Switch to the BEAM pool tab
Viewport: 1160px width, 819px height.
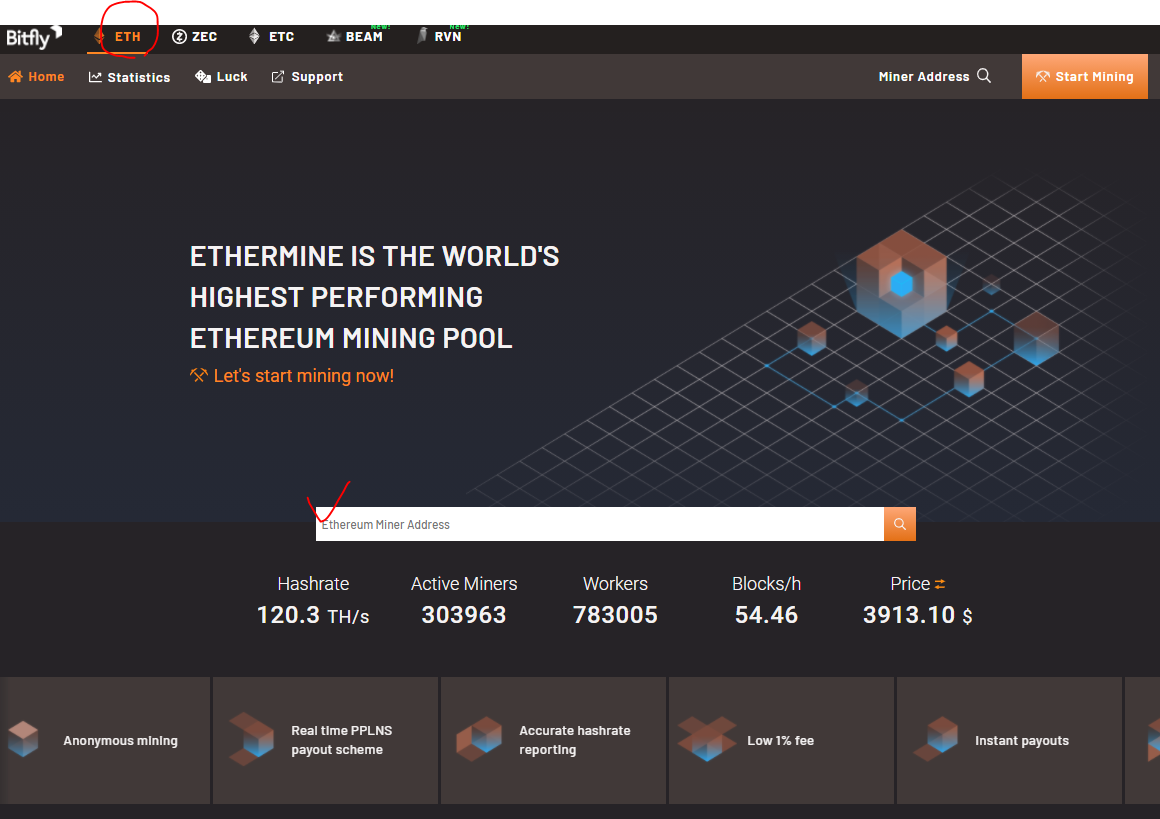[x=355, y=37]
